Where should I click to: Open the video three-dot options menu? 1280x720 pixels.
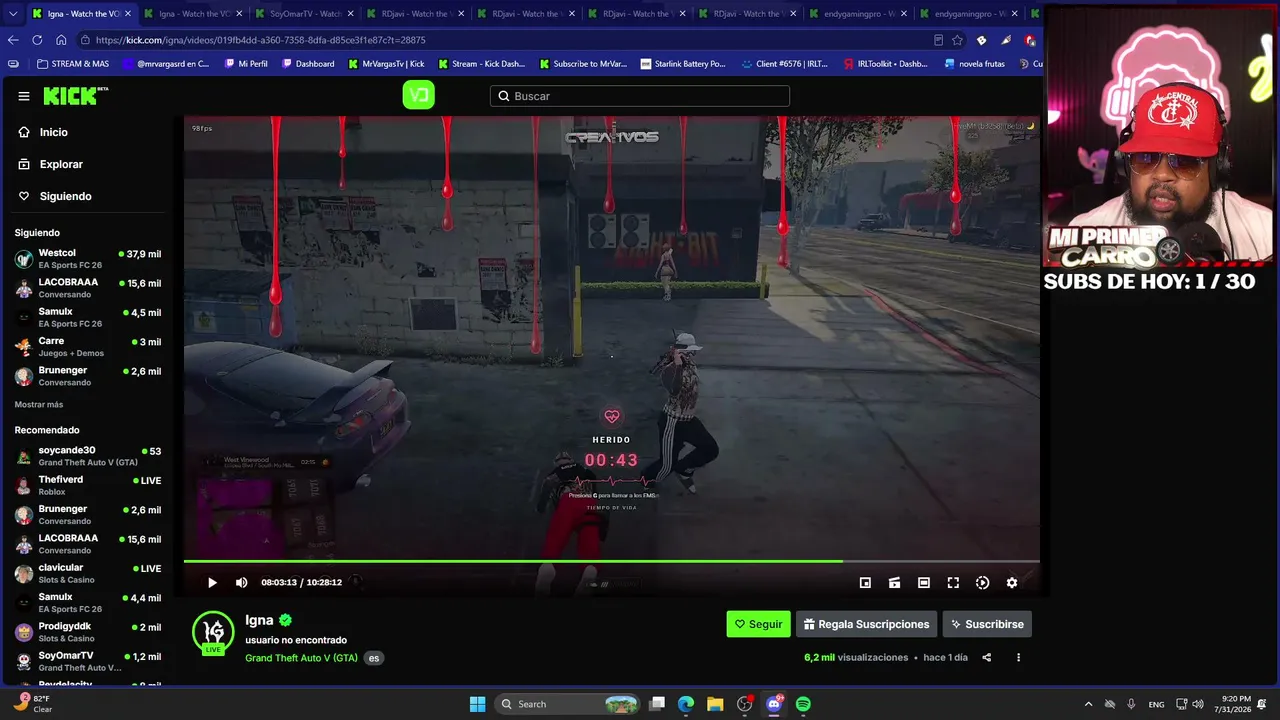[x=1018, y=657]
